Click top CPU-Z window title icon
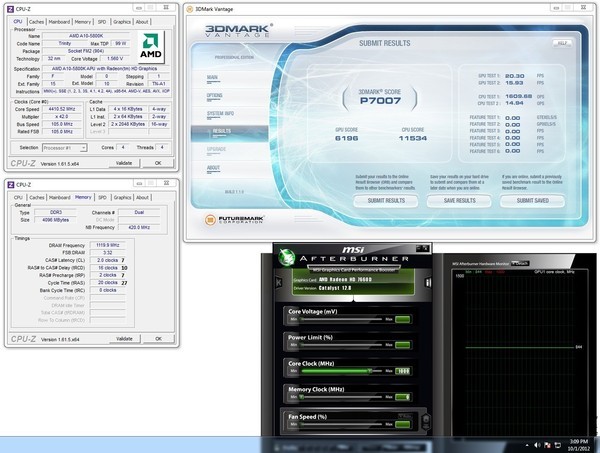The height and width of the screenshot is (453, 600). point(11,9)
